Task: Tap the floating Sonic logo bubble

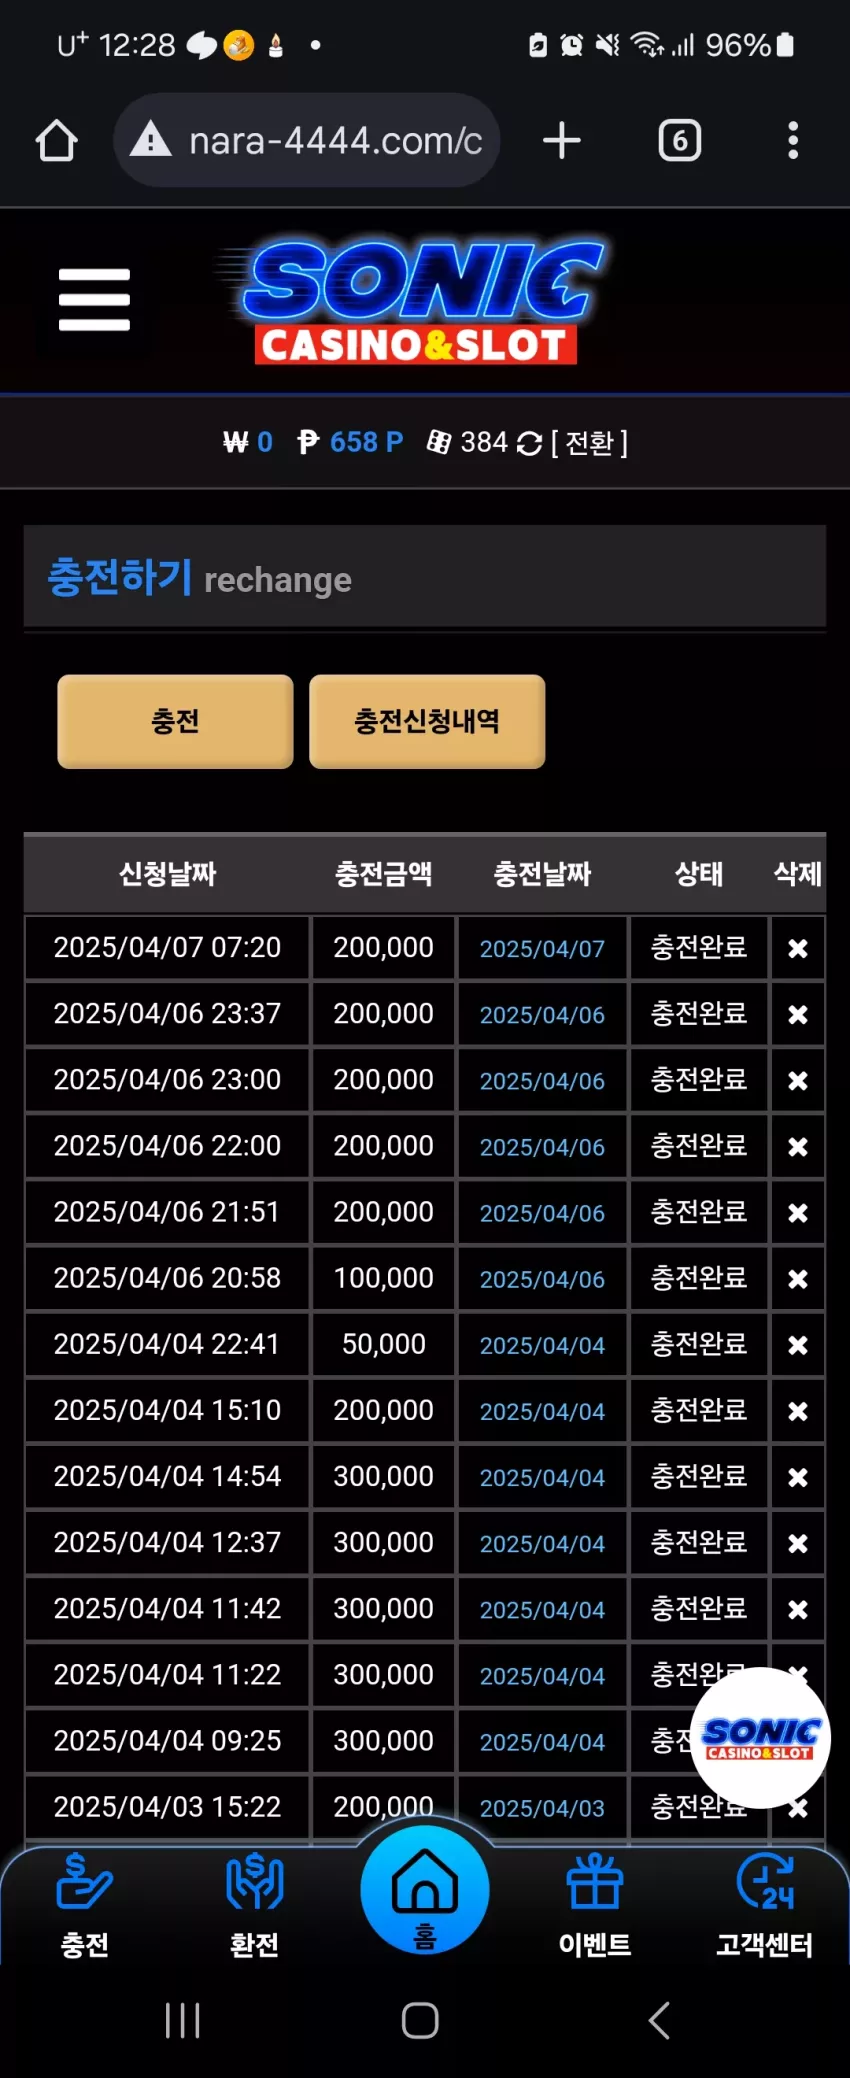Action: click(760, 1738)
